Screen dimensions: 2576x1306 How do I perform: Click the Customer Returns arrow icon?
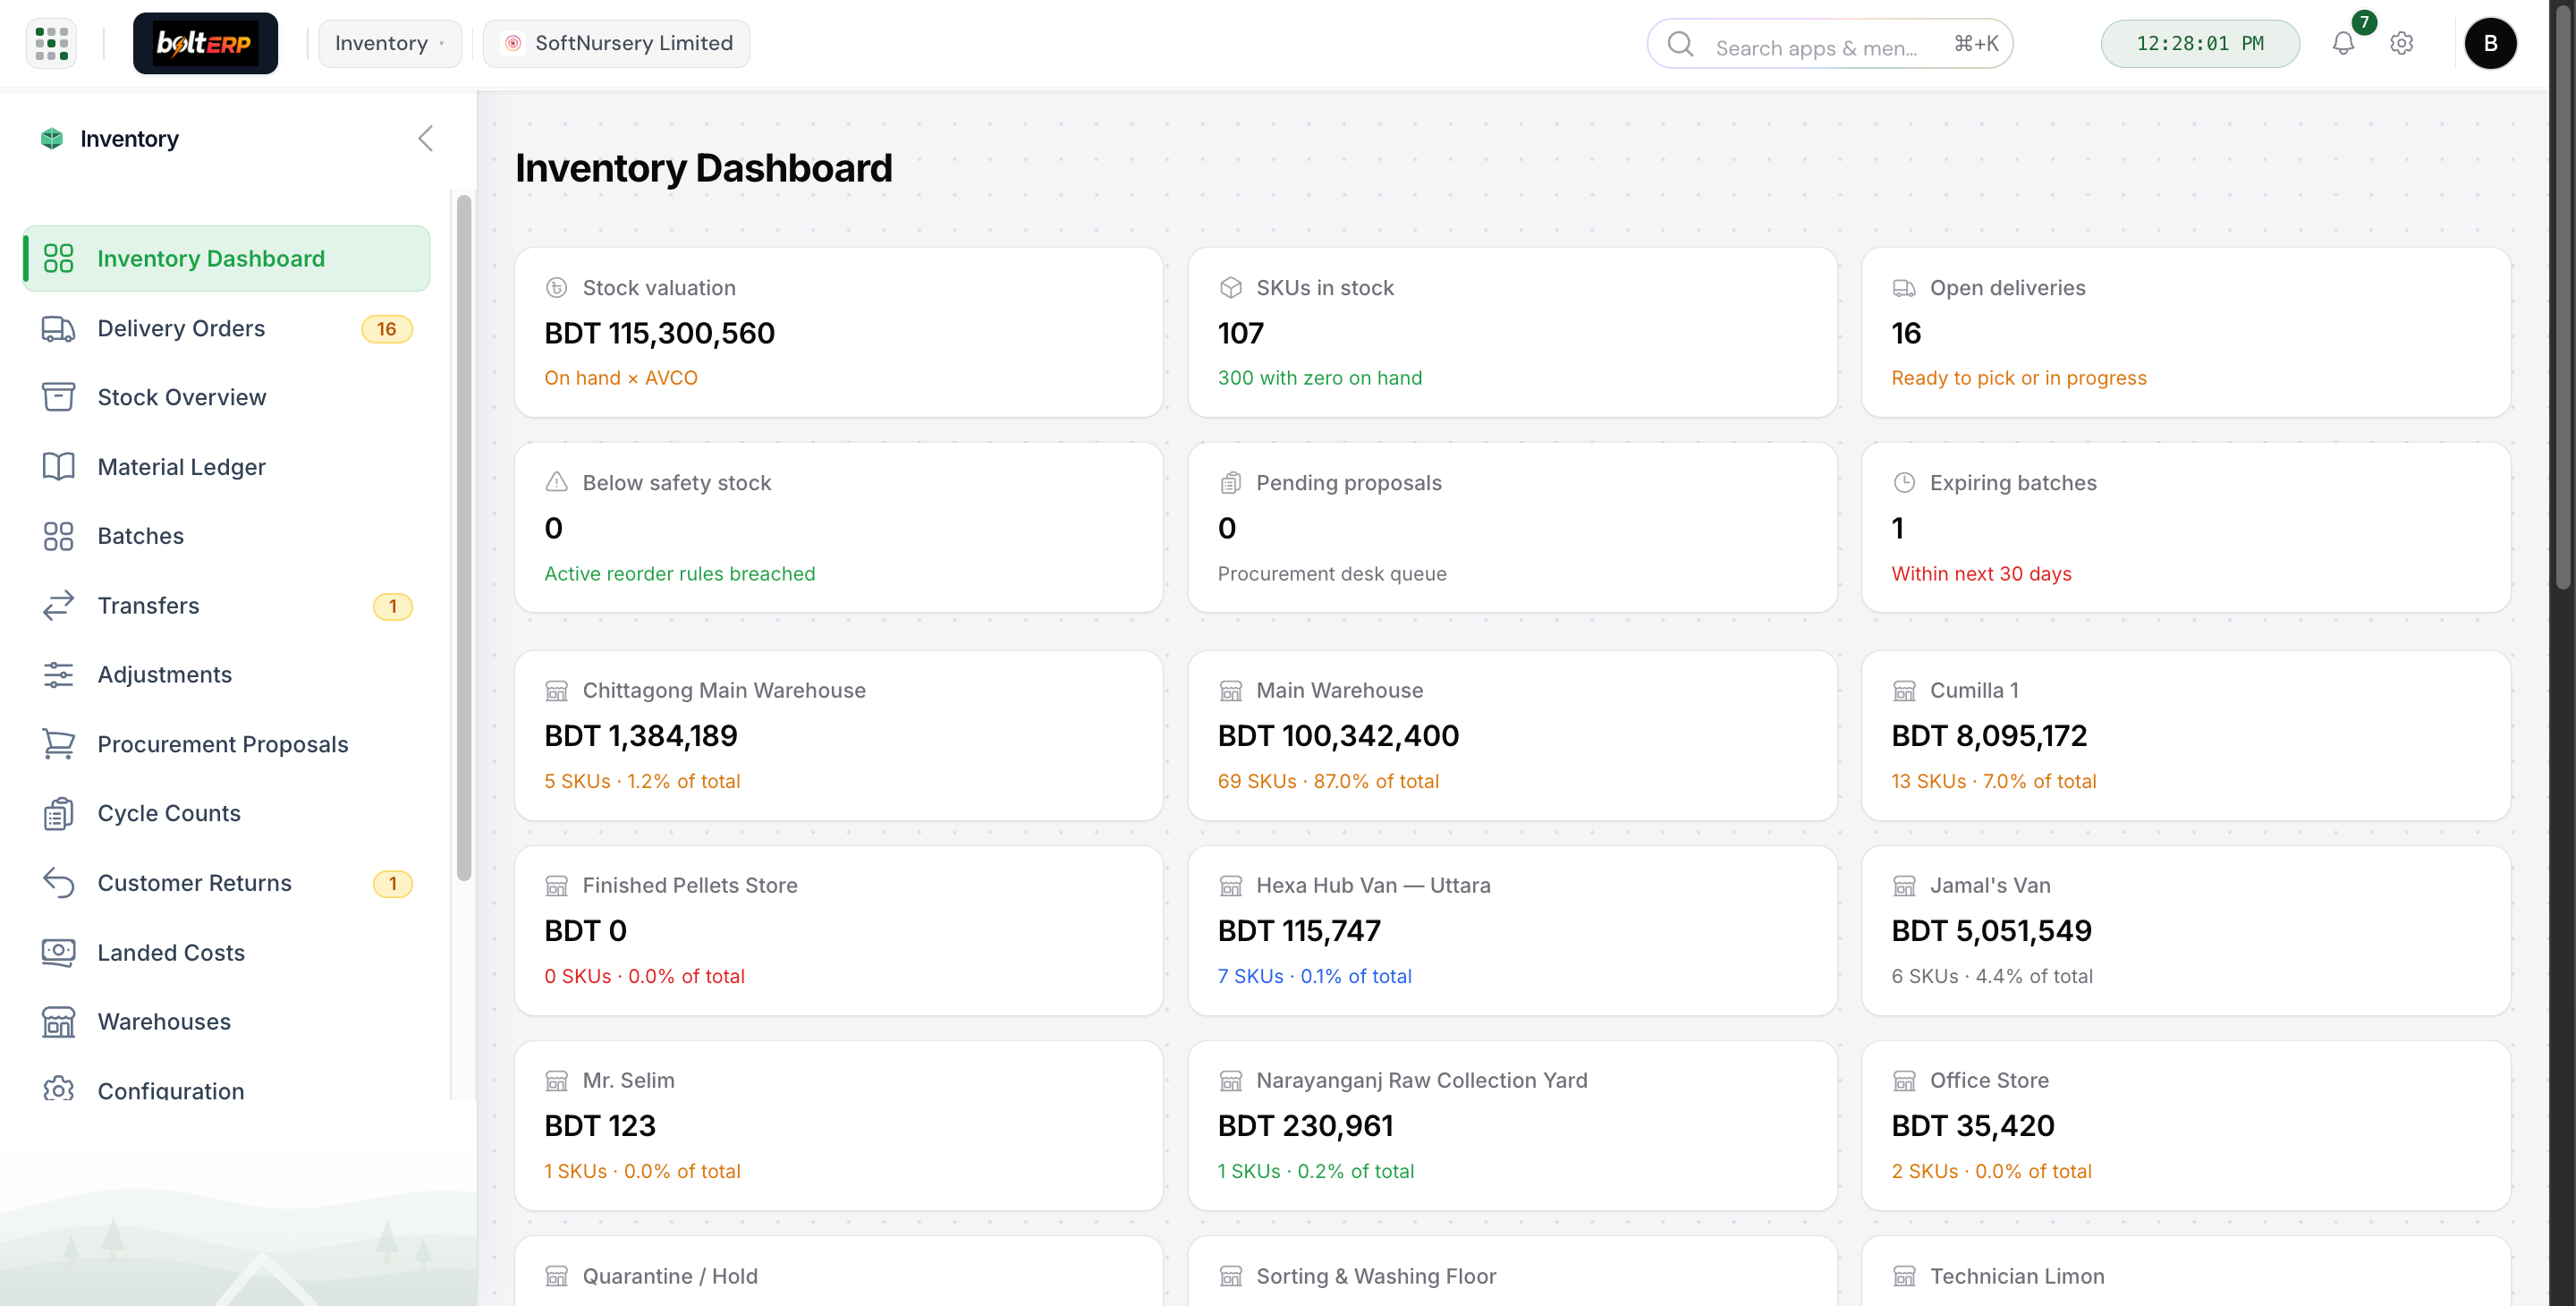point(58,883)
